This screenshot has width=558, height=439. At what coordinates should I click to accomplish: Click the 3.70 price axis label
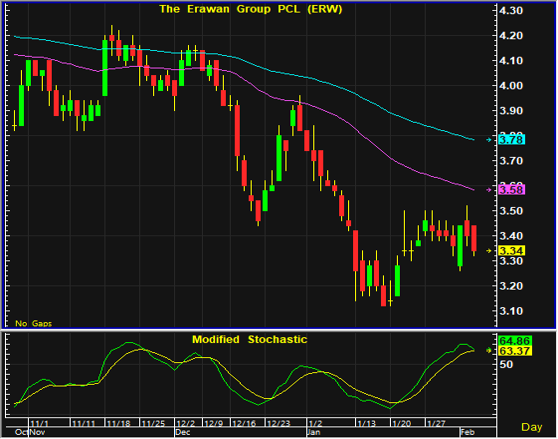pos(511,161)
